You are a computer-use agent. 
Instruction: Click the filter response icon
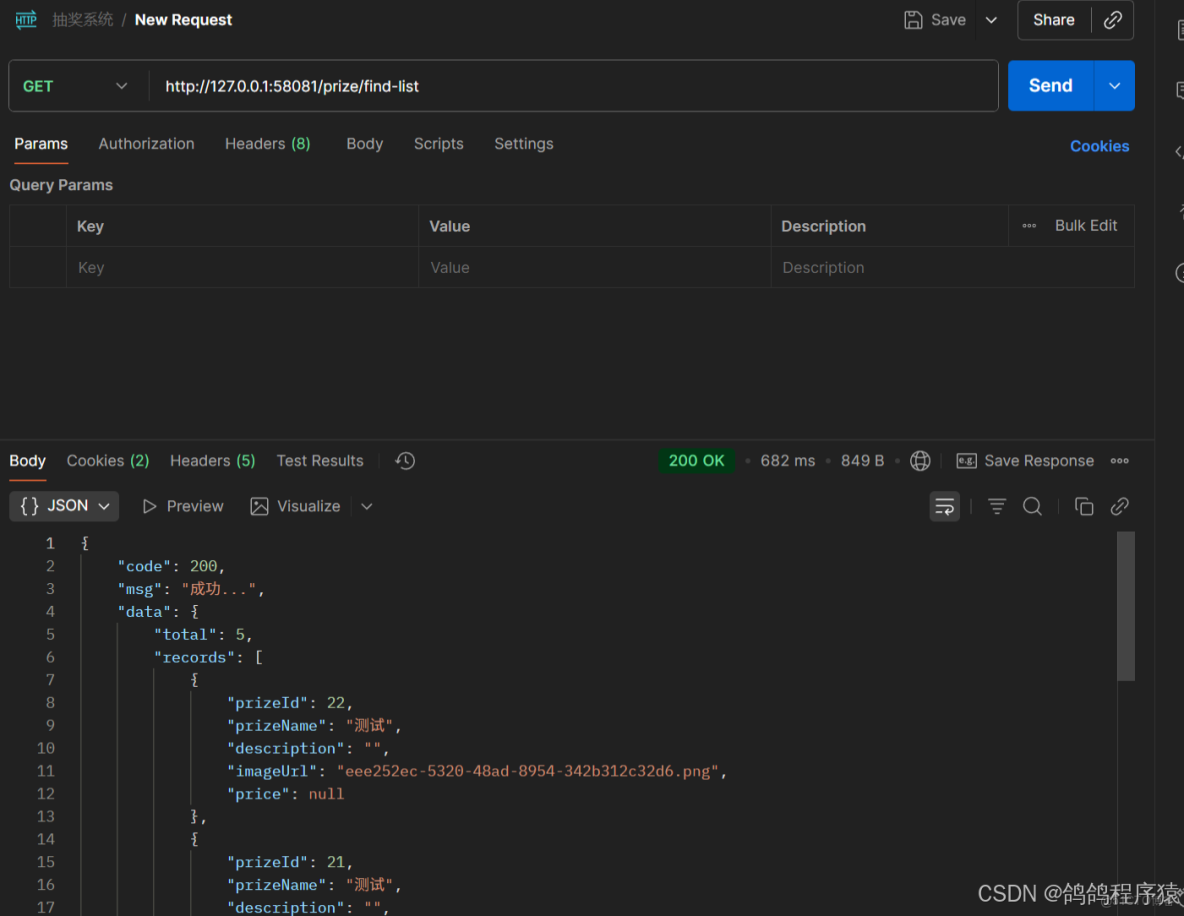coord(997,507)
